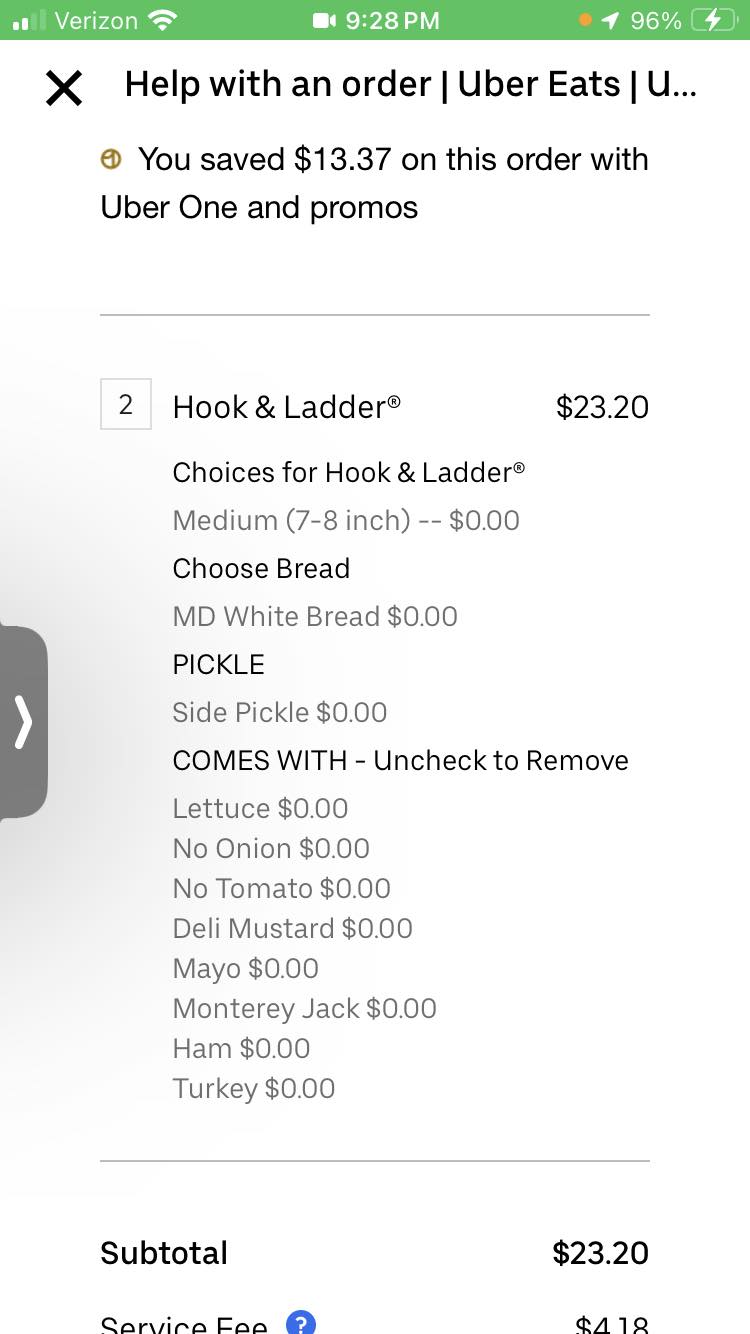
Task: Tap the screen recording camera indicator
Action: [x=324, y=20]
